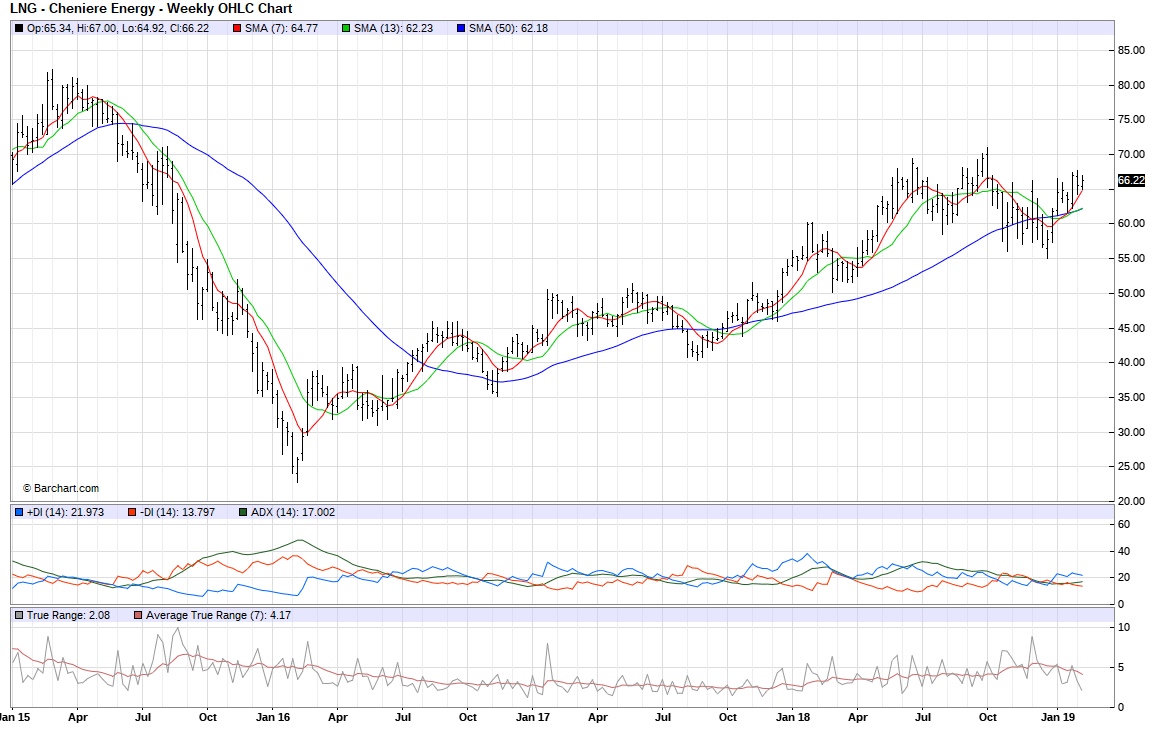Click the 85.00 price axis label
This screenshot has width=1156, height=748.
point(1132,50)
